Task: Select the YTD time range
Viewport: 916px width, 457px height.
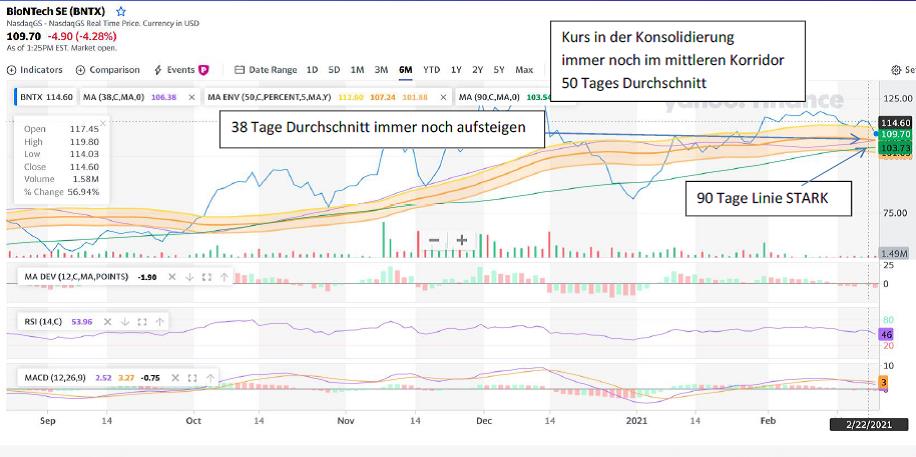Action: [432, 70]
